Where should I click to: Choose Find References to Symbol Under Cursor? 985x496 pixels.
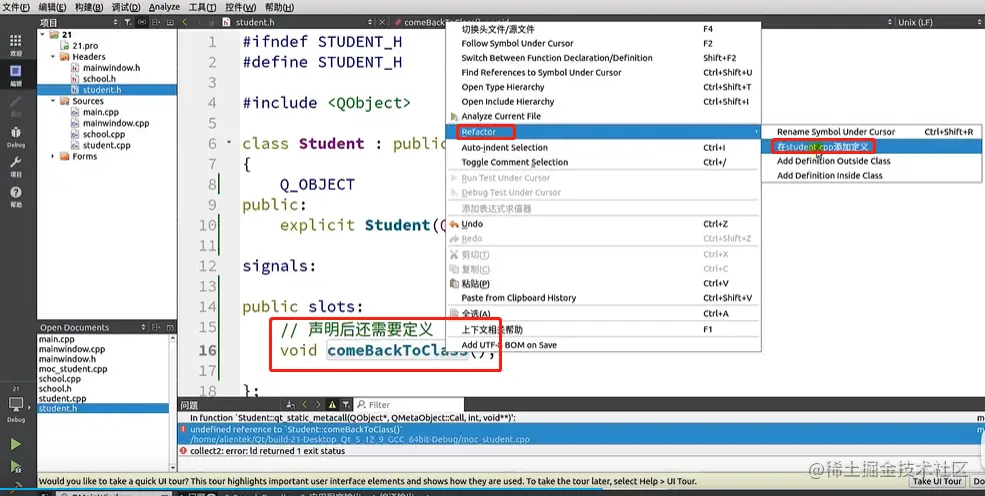pyautogui.click(x=604, y=72)
